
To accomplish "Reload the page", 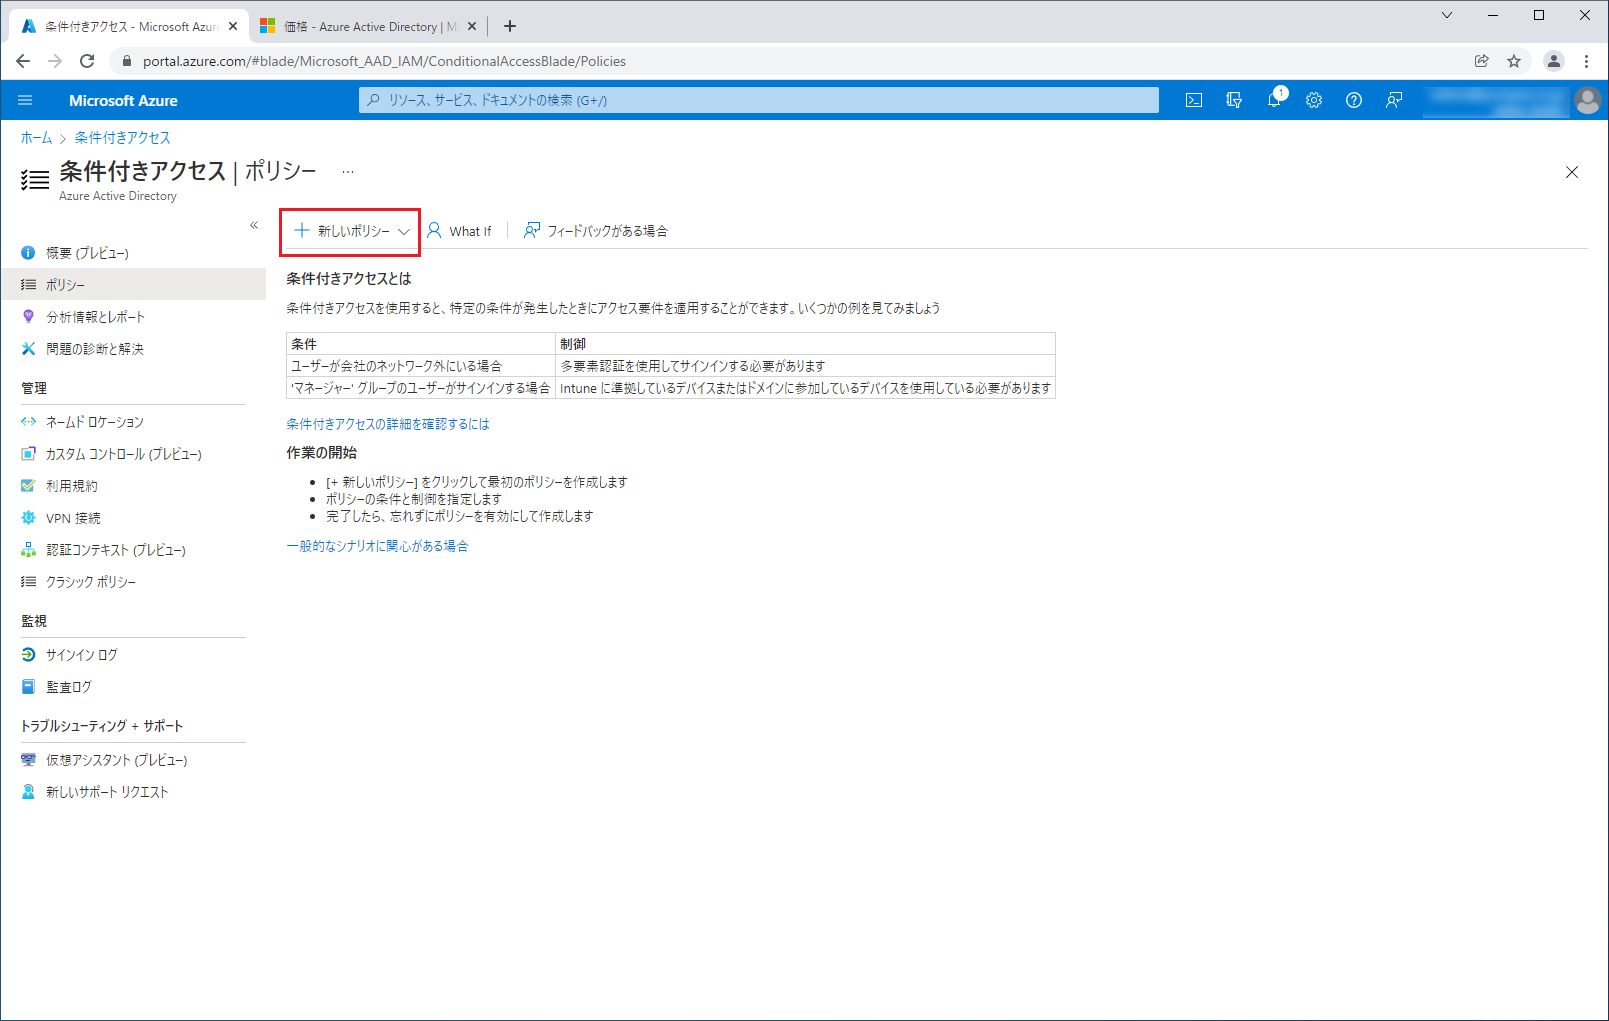I will (87, 61).
